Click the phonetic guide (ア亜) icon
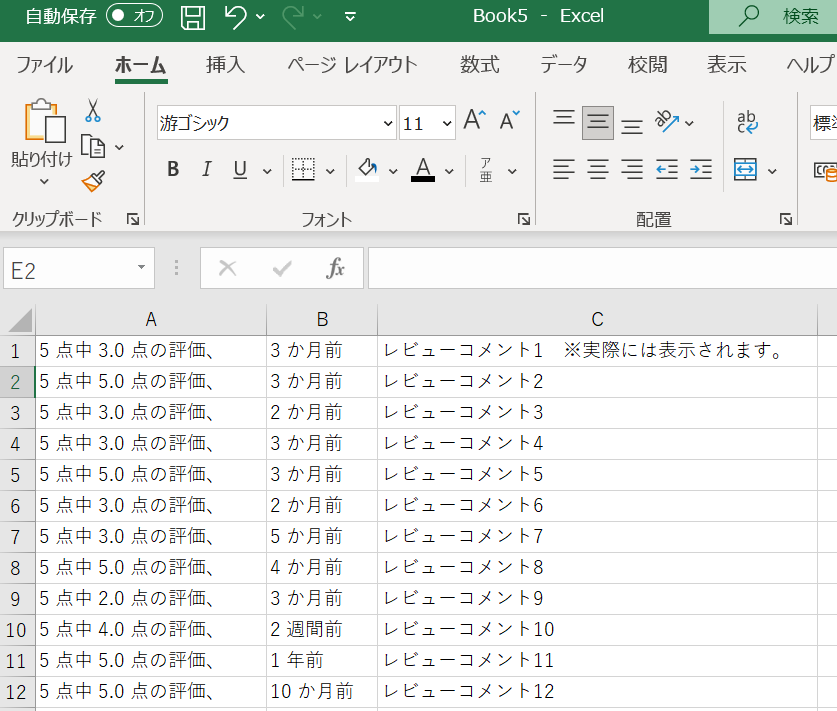 [486, 170]
